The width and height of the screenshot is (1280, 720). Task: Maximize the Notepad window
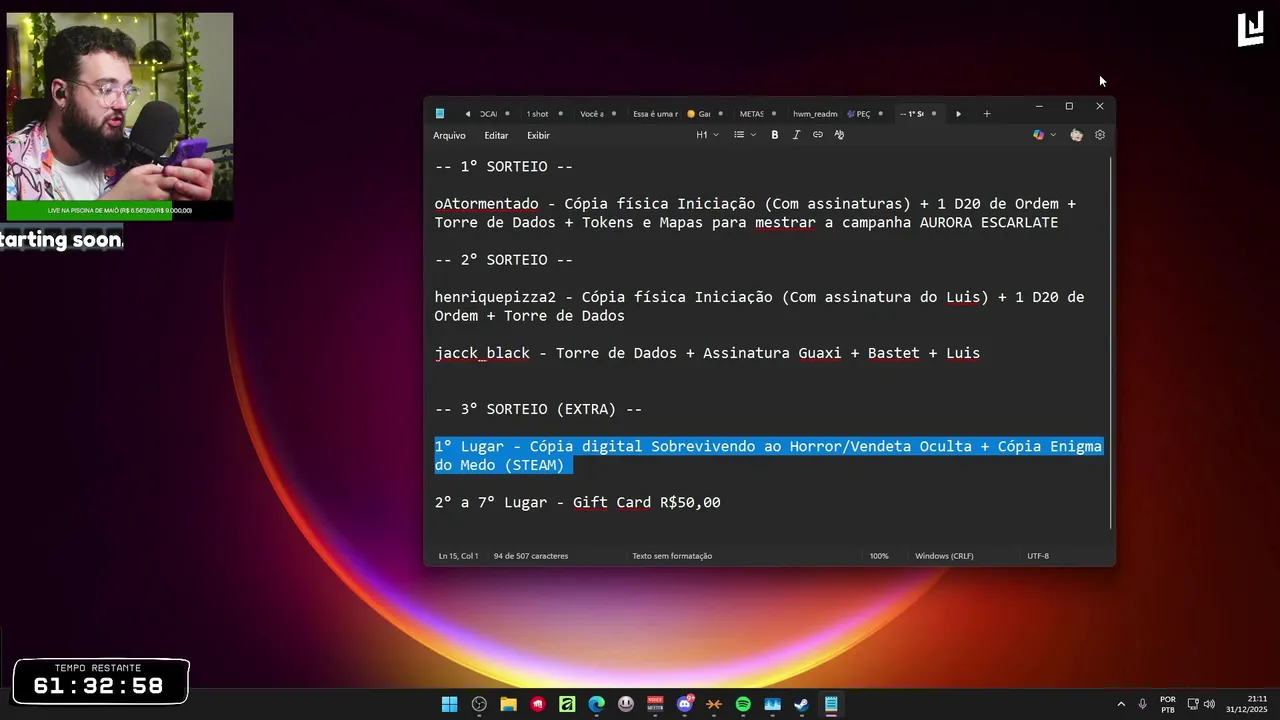tap(1069, 106)
